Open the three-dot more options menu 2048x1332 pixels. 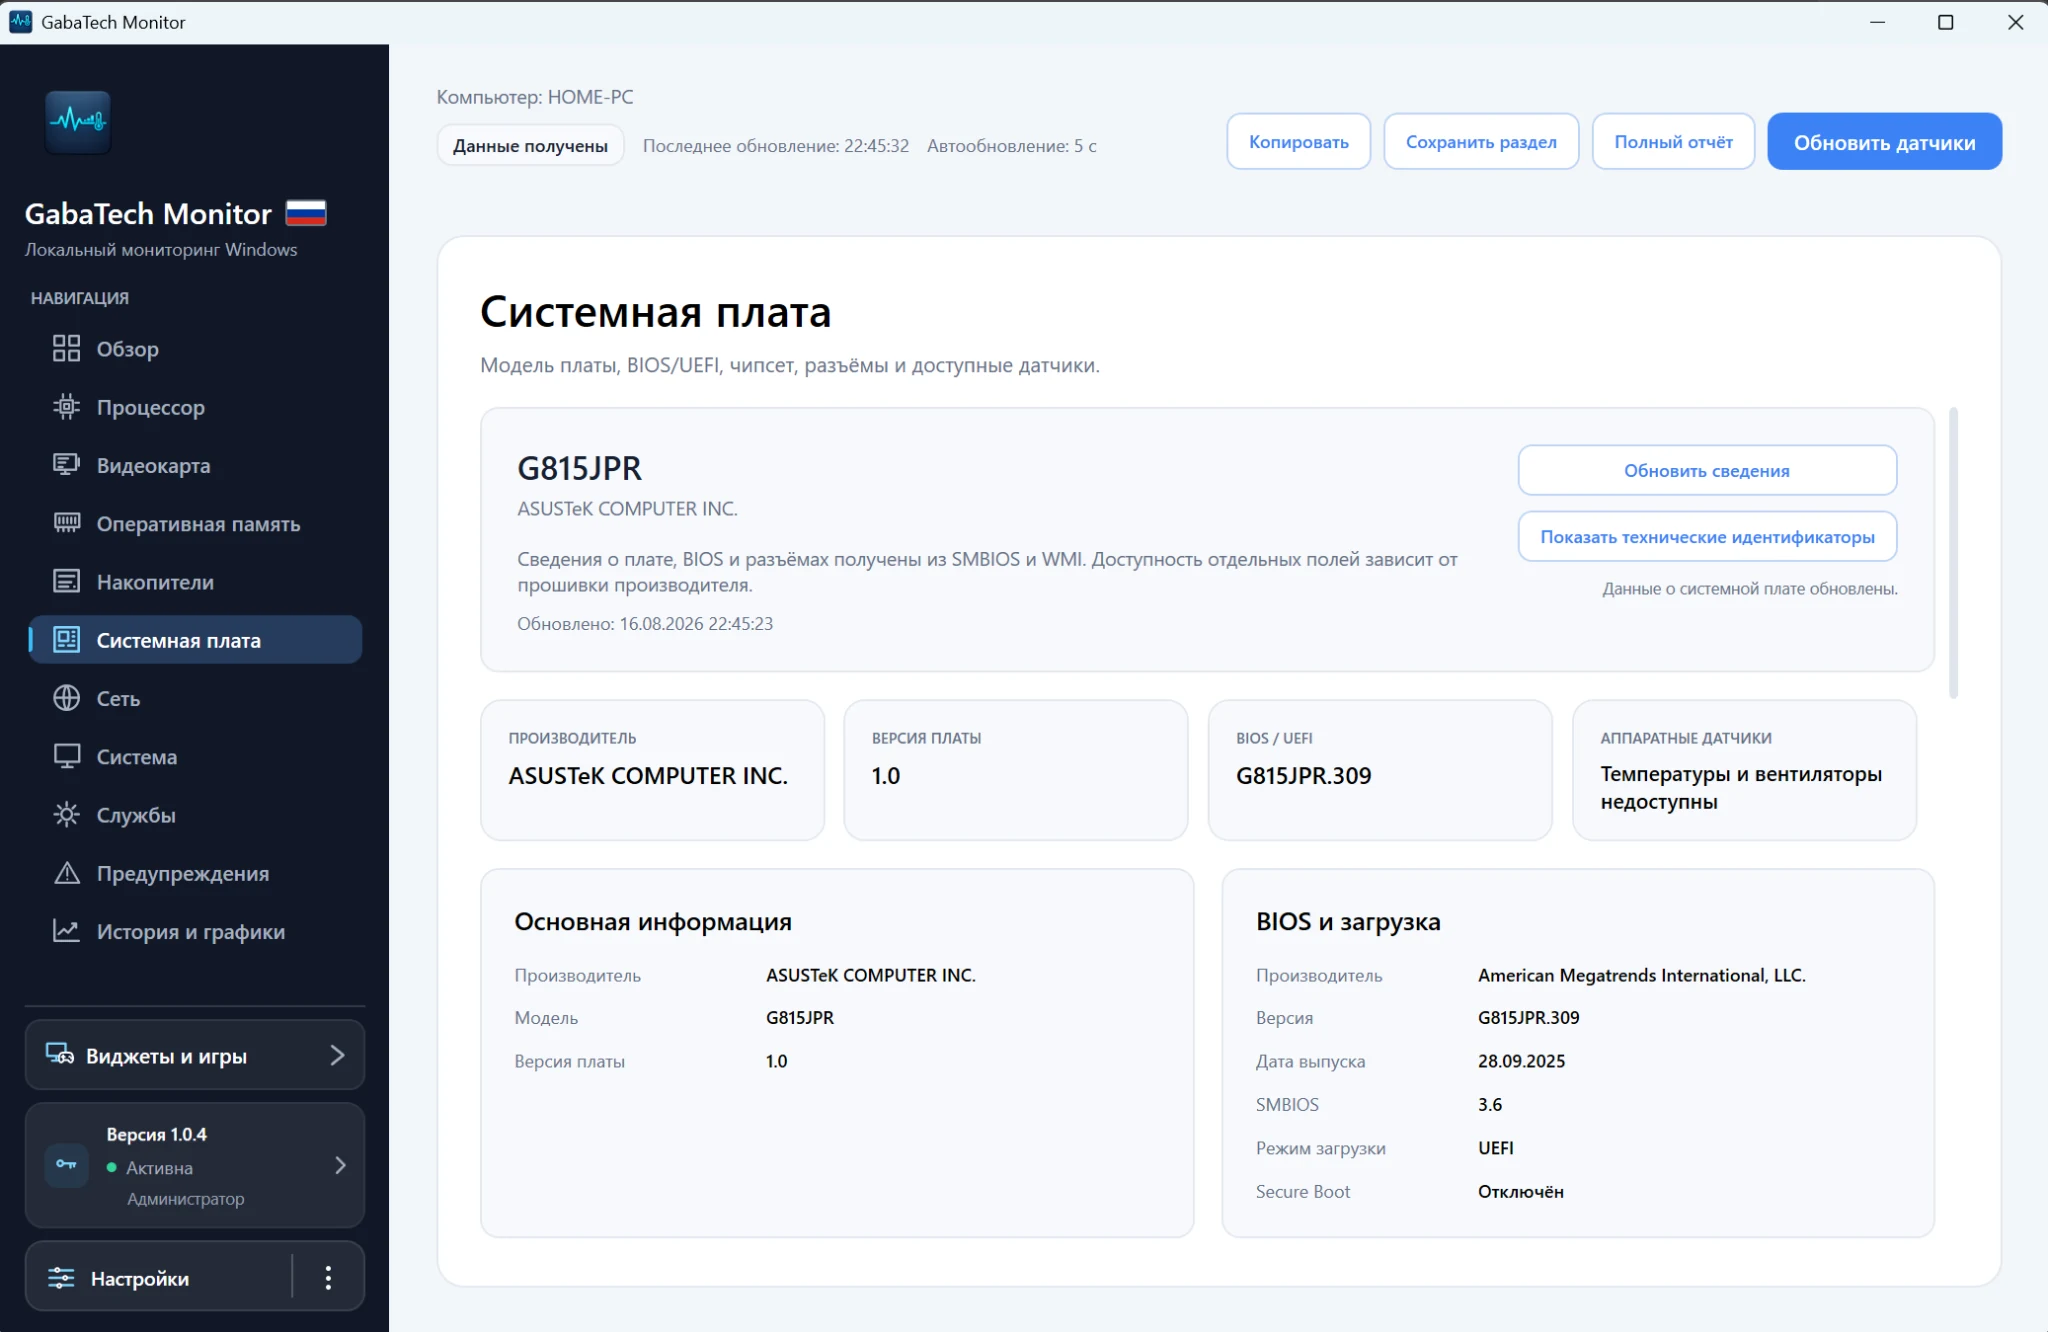tap(328, 1278)
